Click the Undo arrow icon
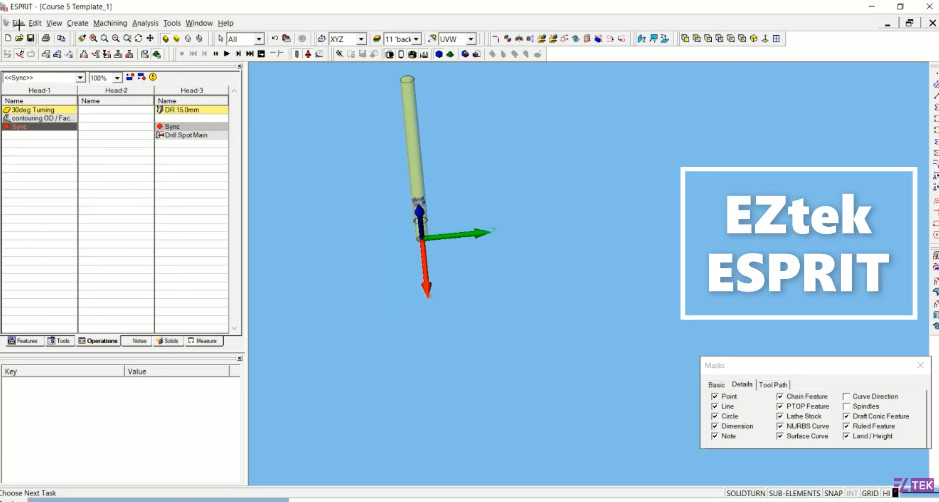Image resolution: width=939 pixels, height=502 pixels. [275, 39]
